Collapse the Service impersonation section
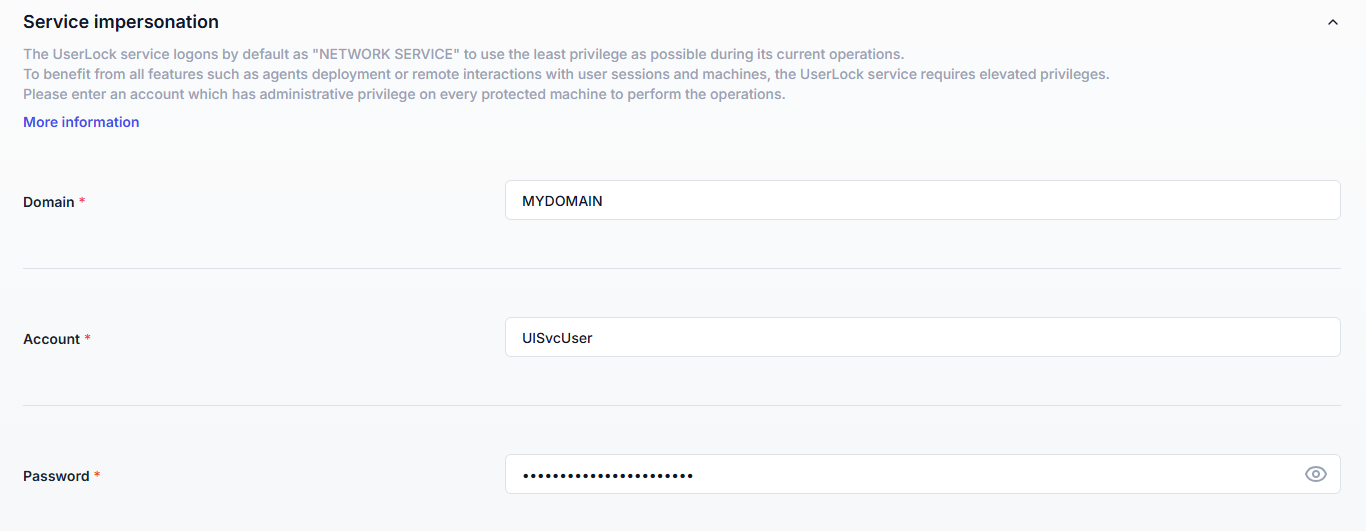Image resolution: width=1366 pixels, height=531 pixels. point(1332,22)
